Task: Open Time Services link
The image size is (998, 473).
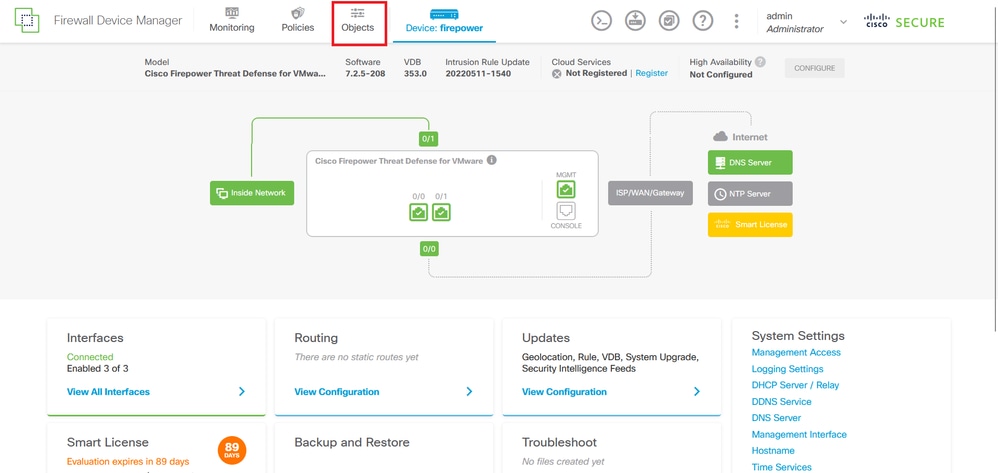Action: (782, 467)
